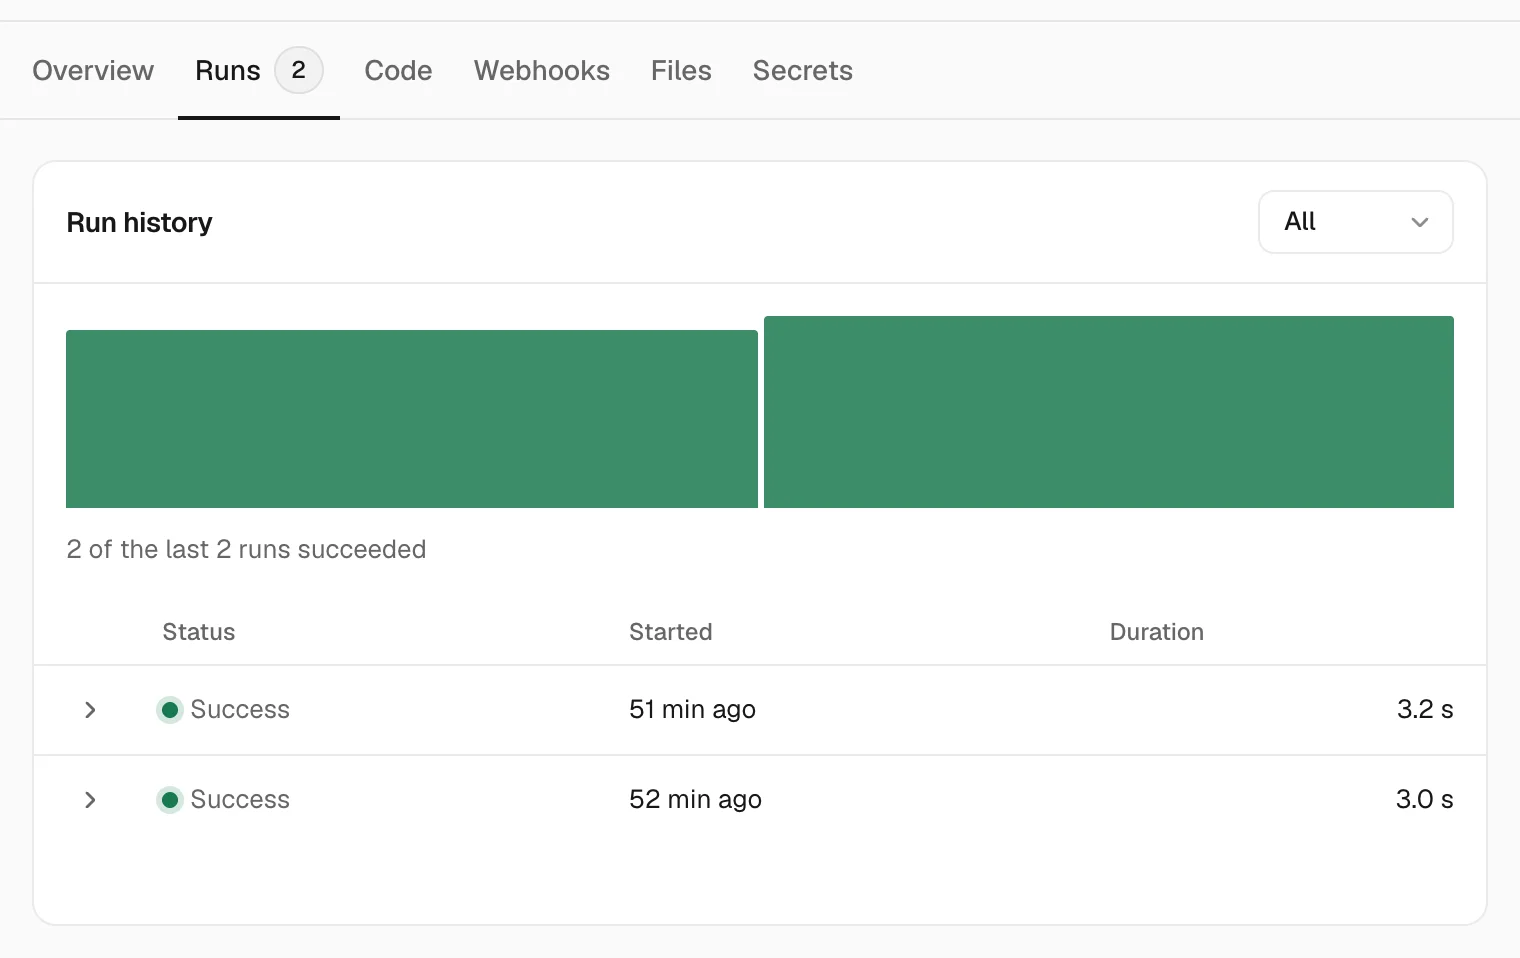1520x958 pixels.
Task: Open the Files tab
Action: pyautogui.click(x=681, y=70)
